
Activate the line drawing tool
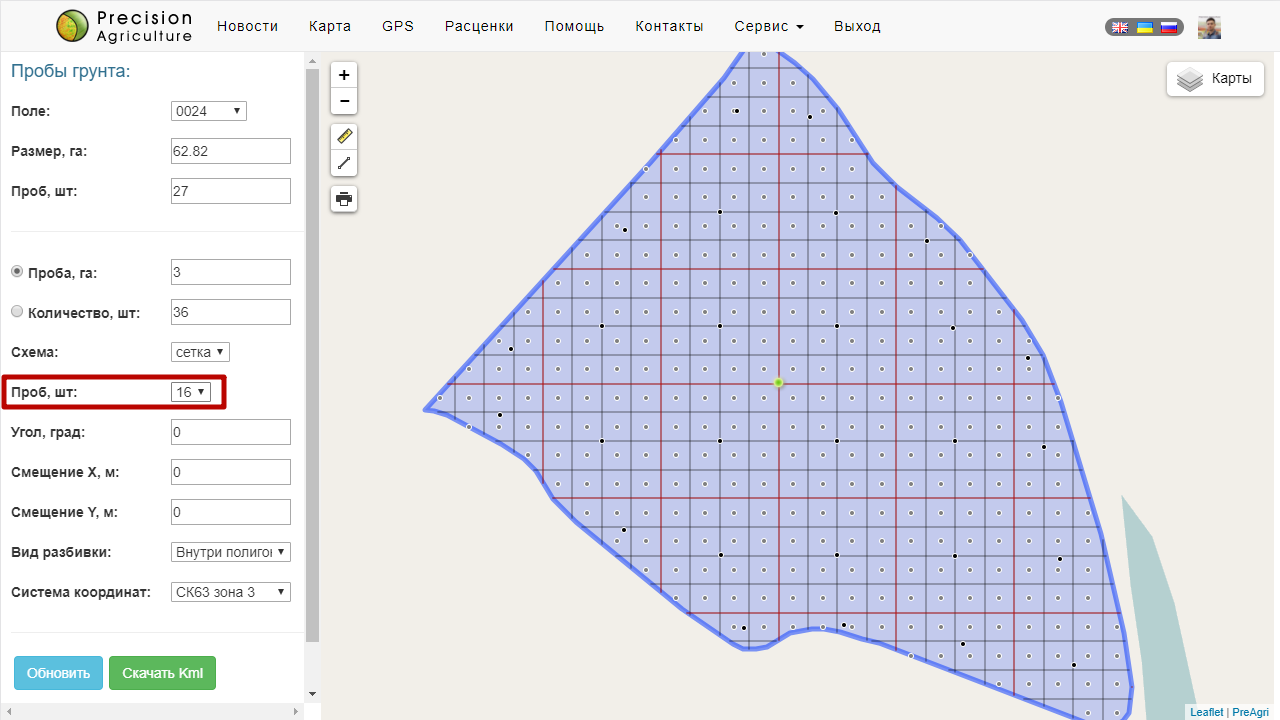[x=344, y=163]
